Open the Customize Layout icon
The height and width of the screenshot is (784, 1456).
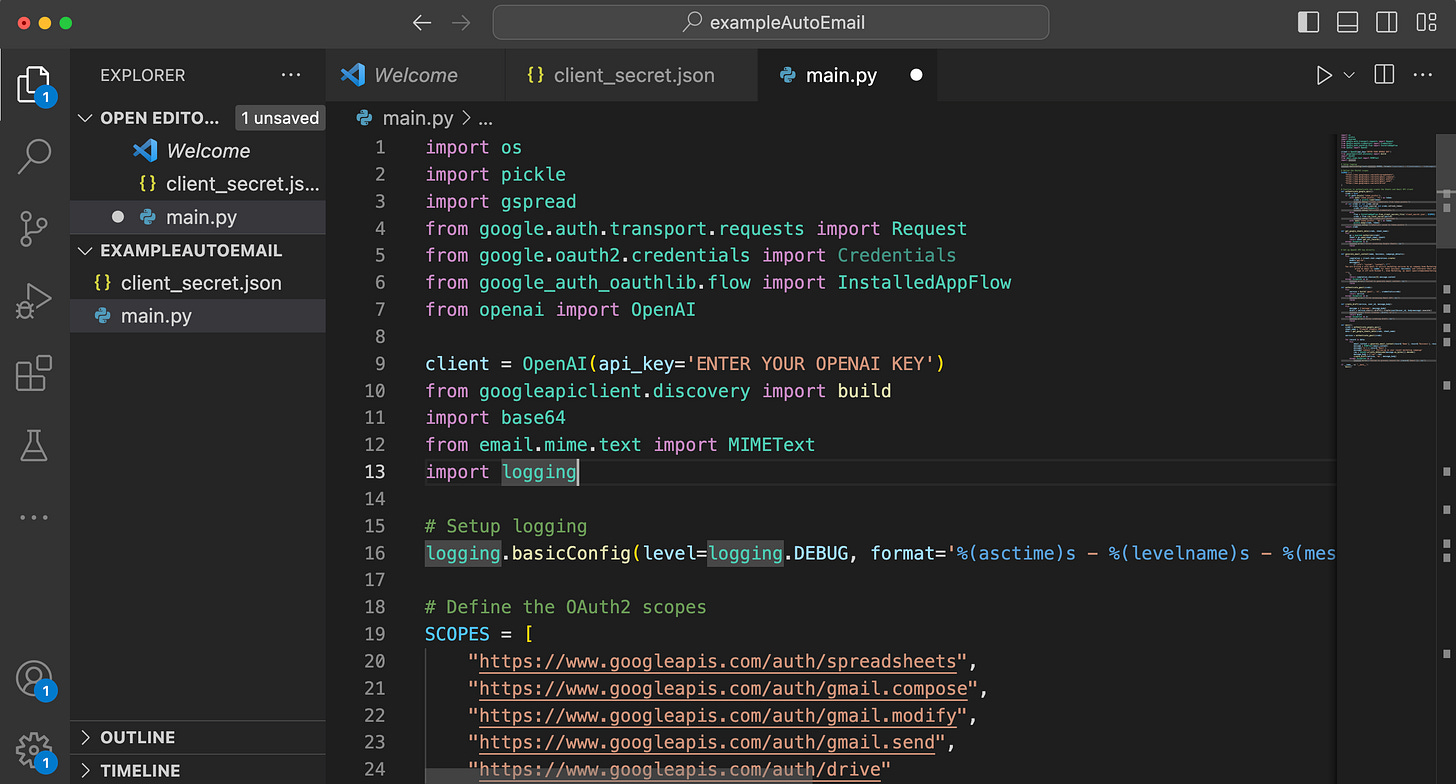(1426, 22)
